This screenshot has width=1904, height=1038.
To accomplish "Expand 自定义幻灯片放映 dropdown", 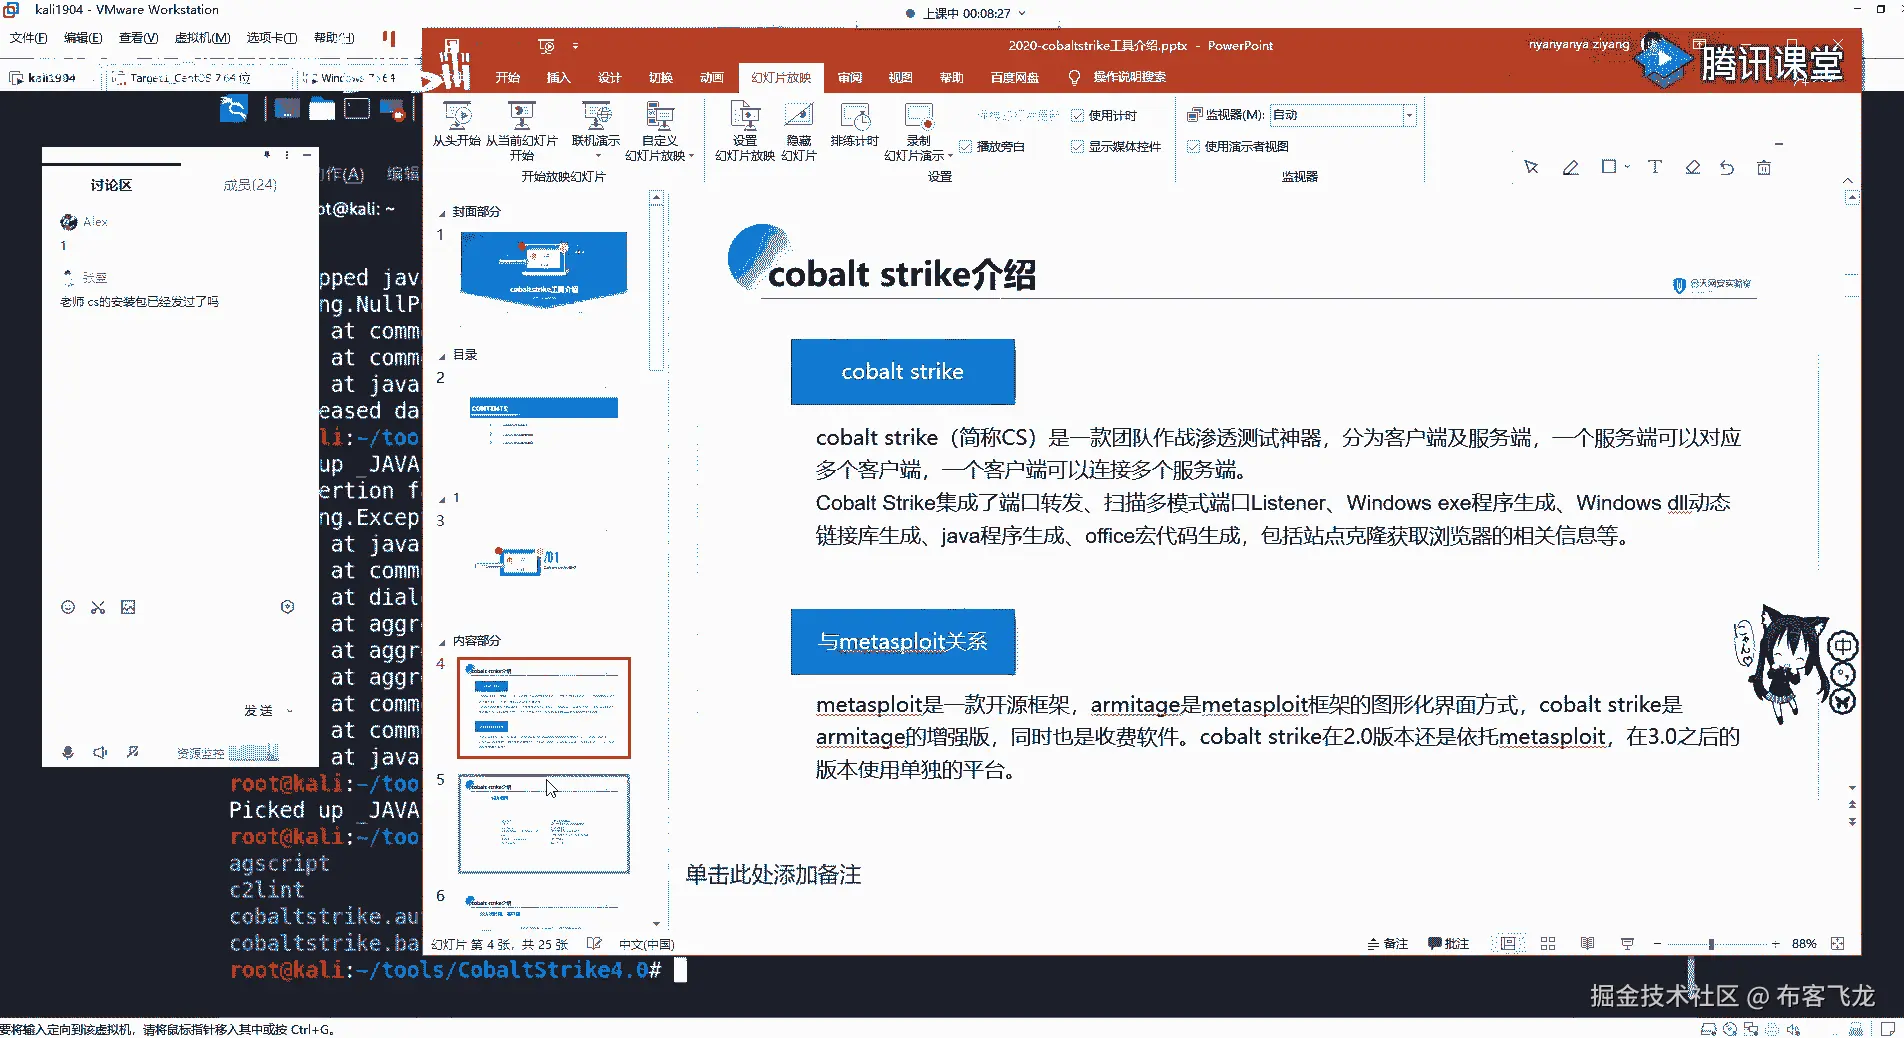I will (x=691, y=156).
